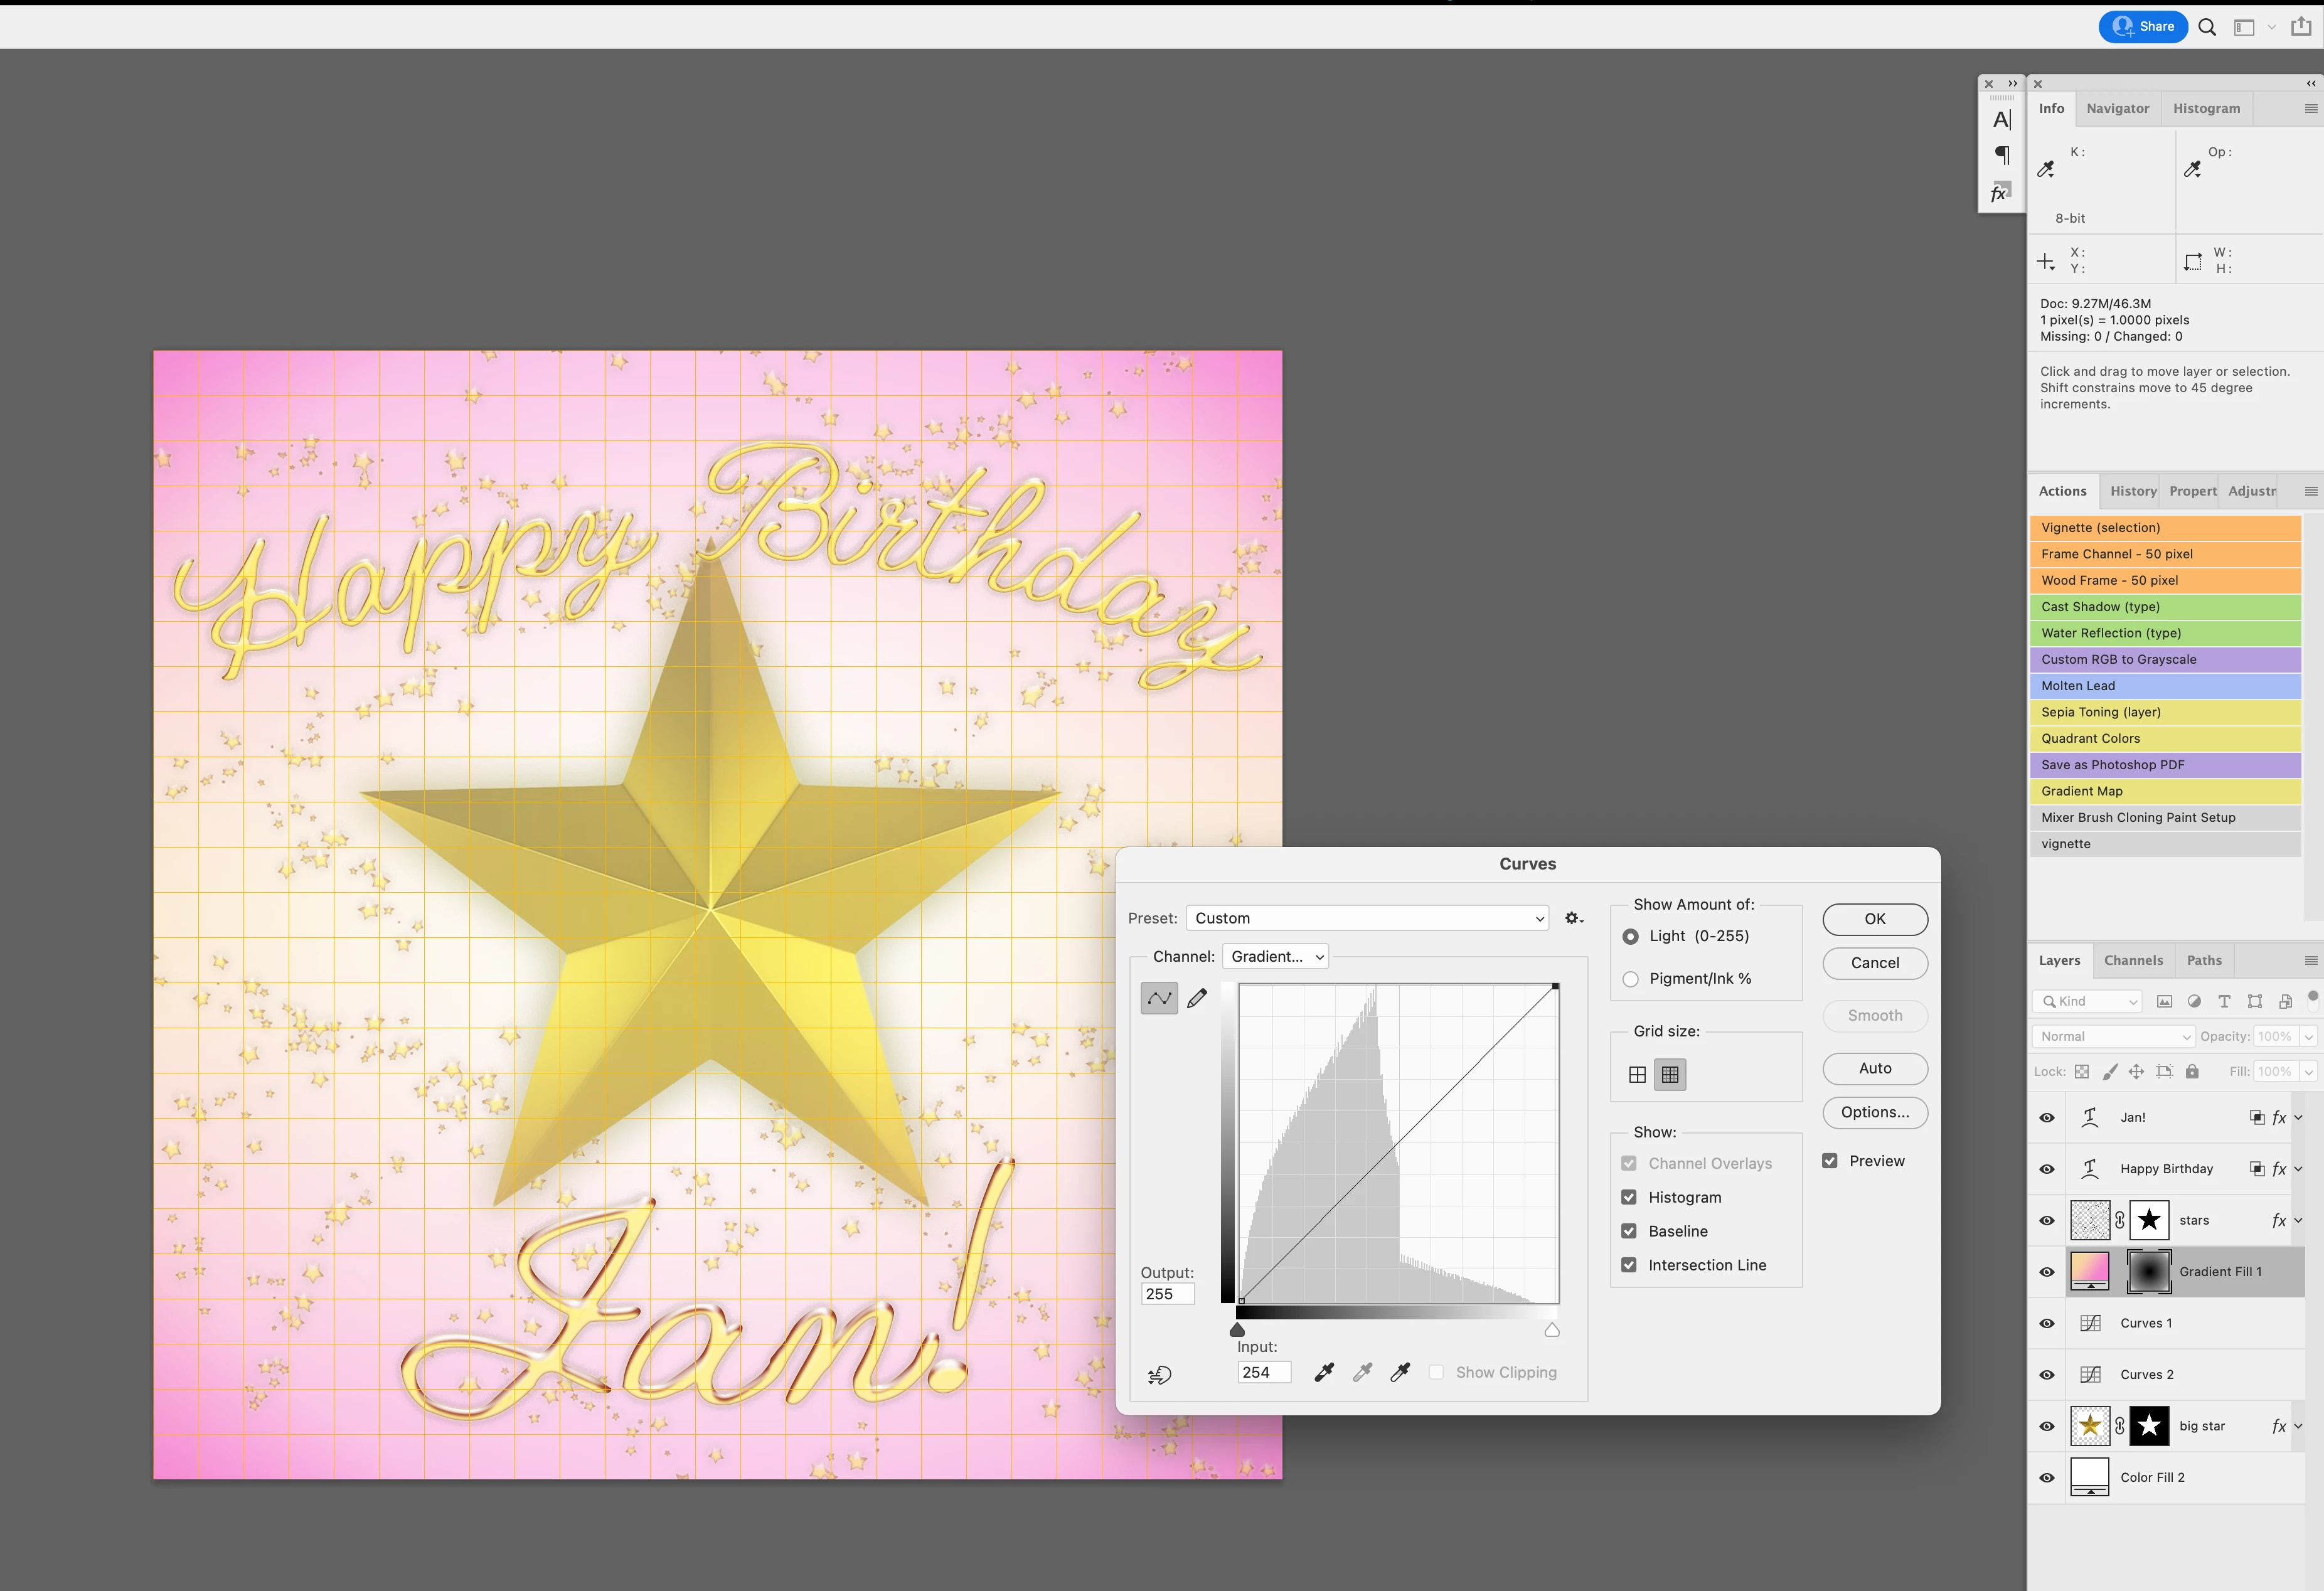This screenshot has width=2324, height=1591.
Task: Choose the detailed grid size icon
Action: pos(1670,1075)
